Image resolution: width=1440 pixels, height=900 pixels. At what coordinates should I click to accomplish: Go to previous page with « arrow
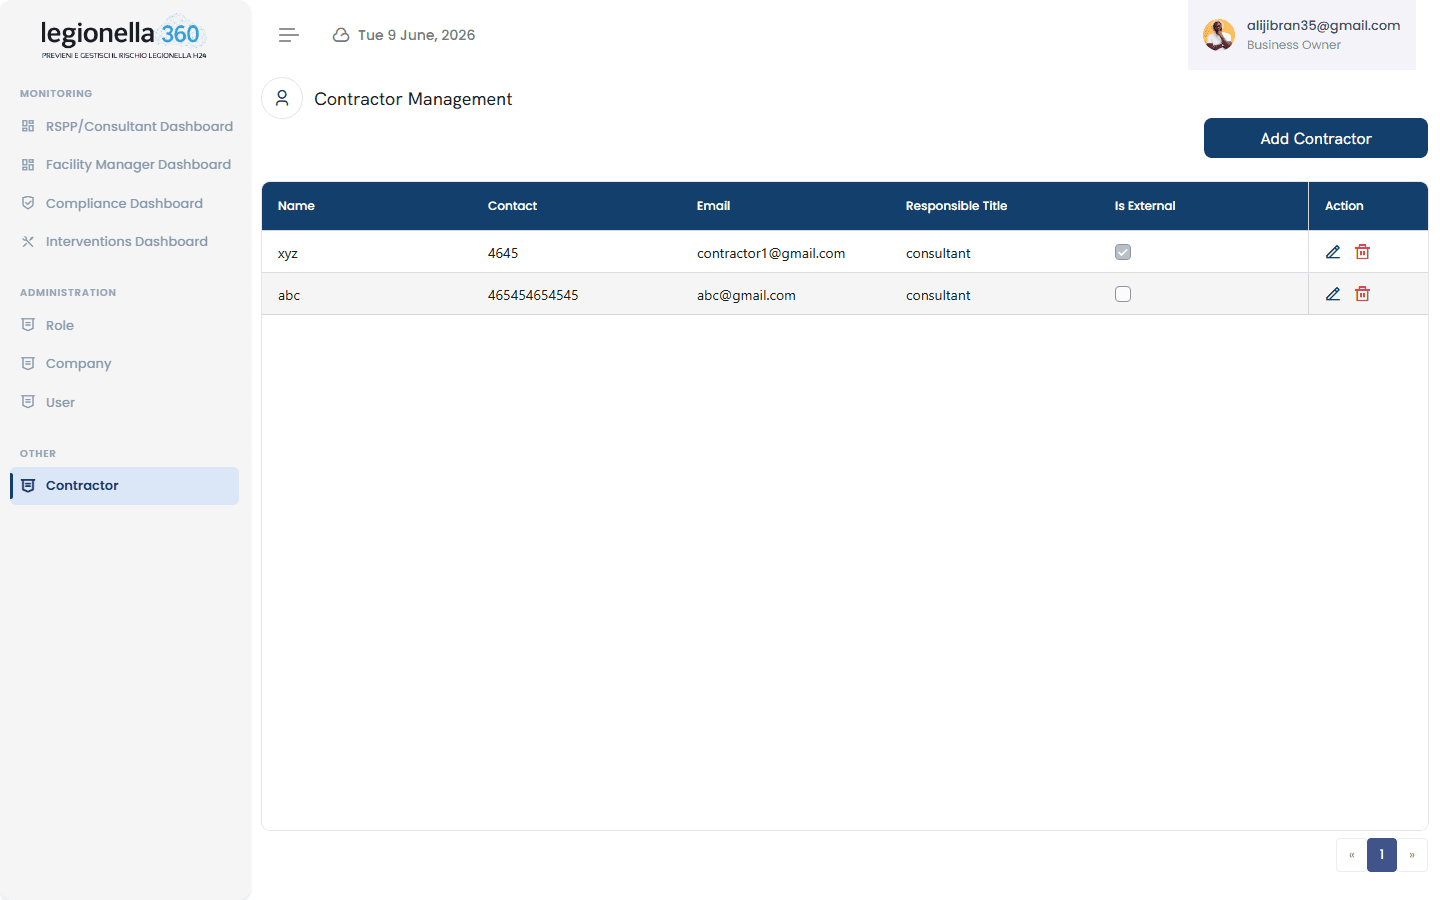[x=1352, y=855]
